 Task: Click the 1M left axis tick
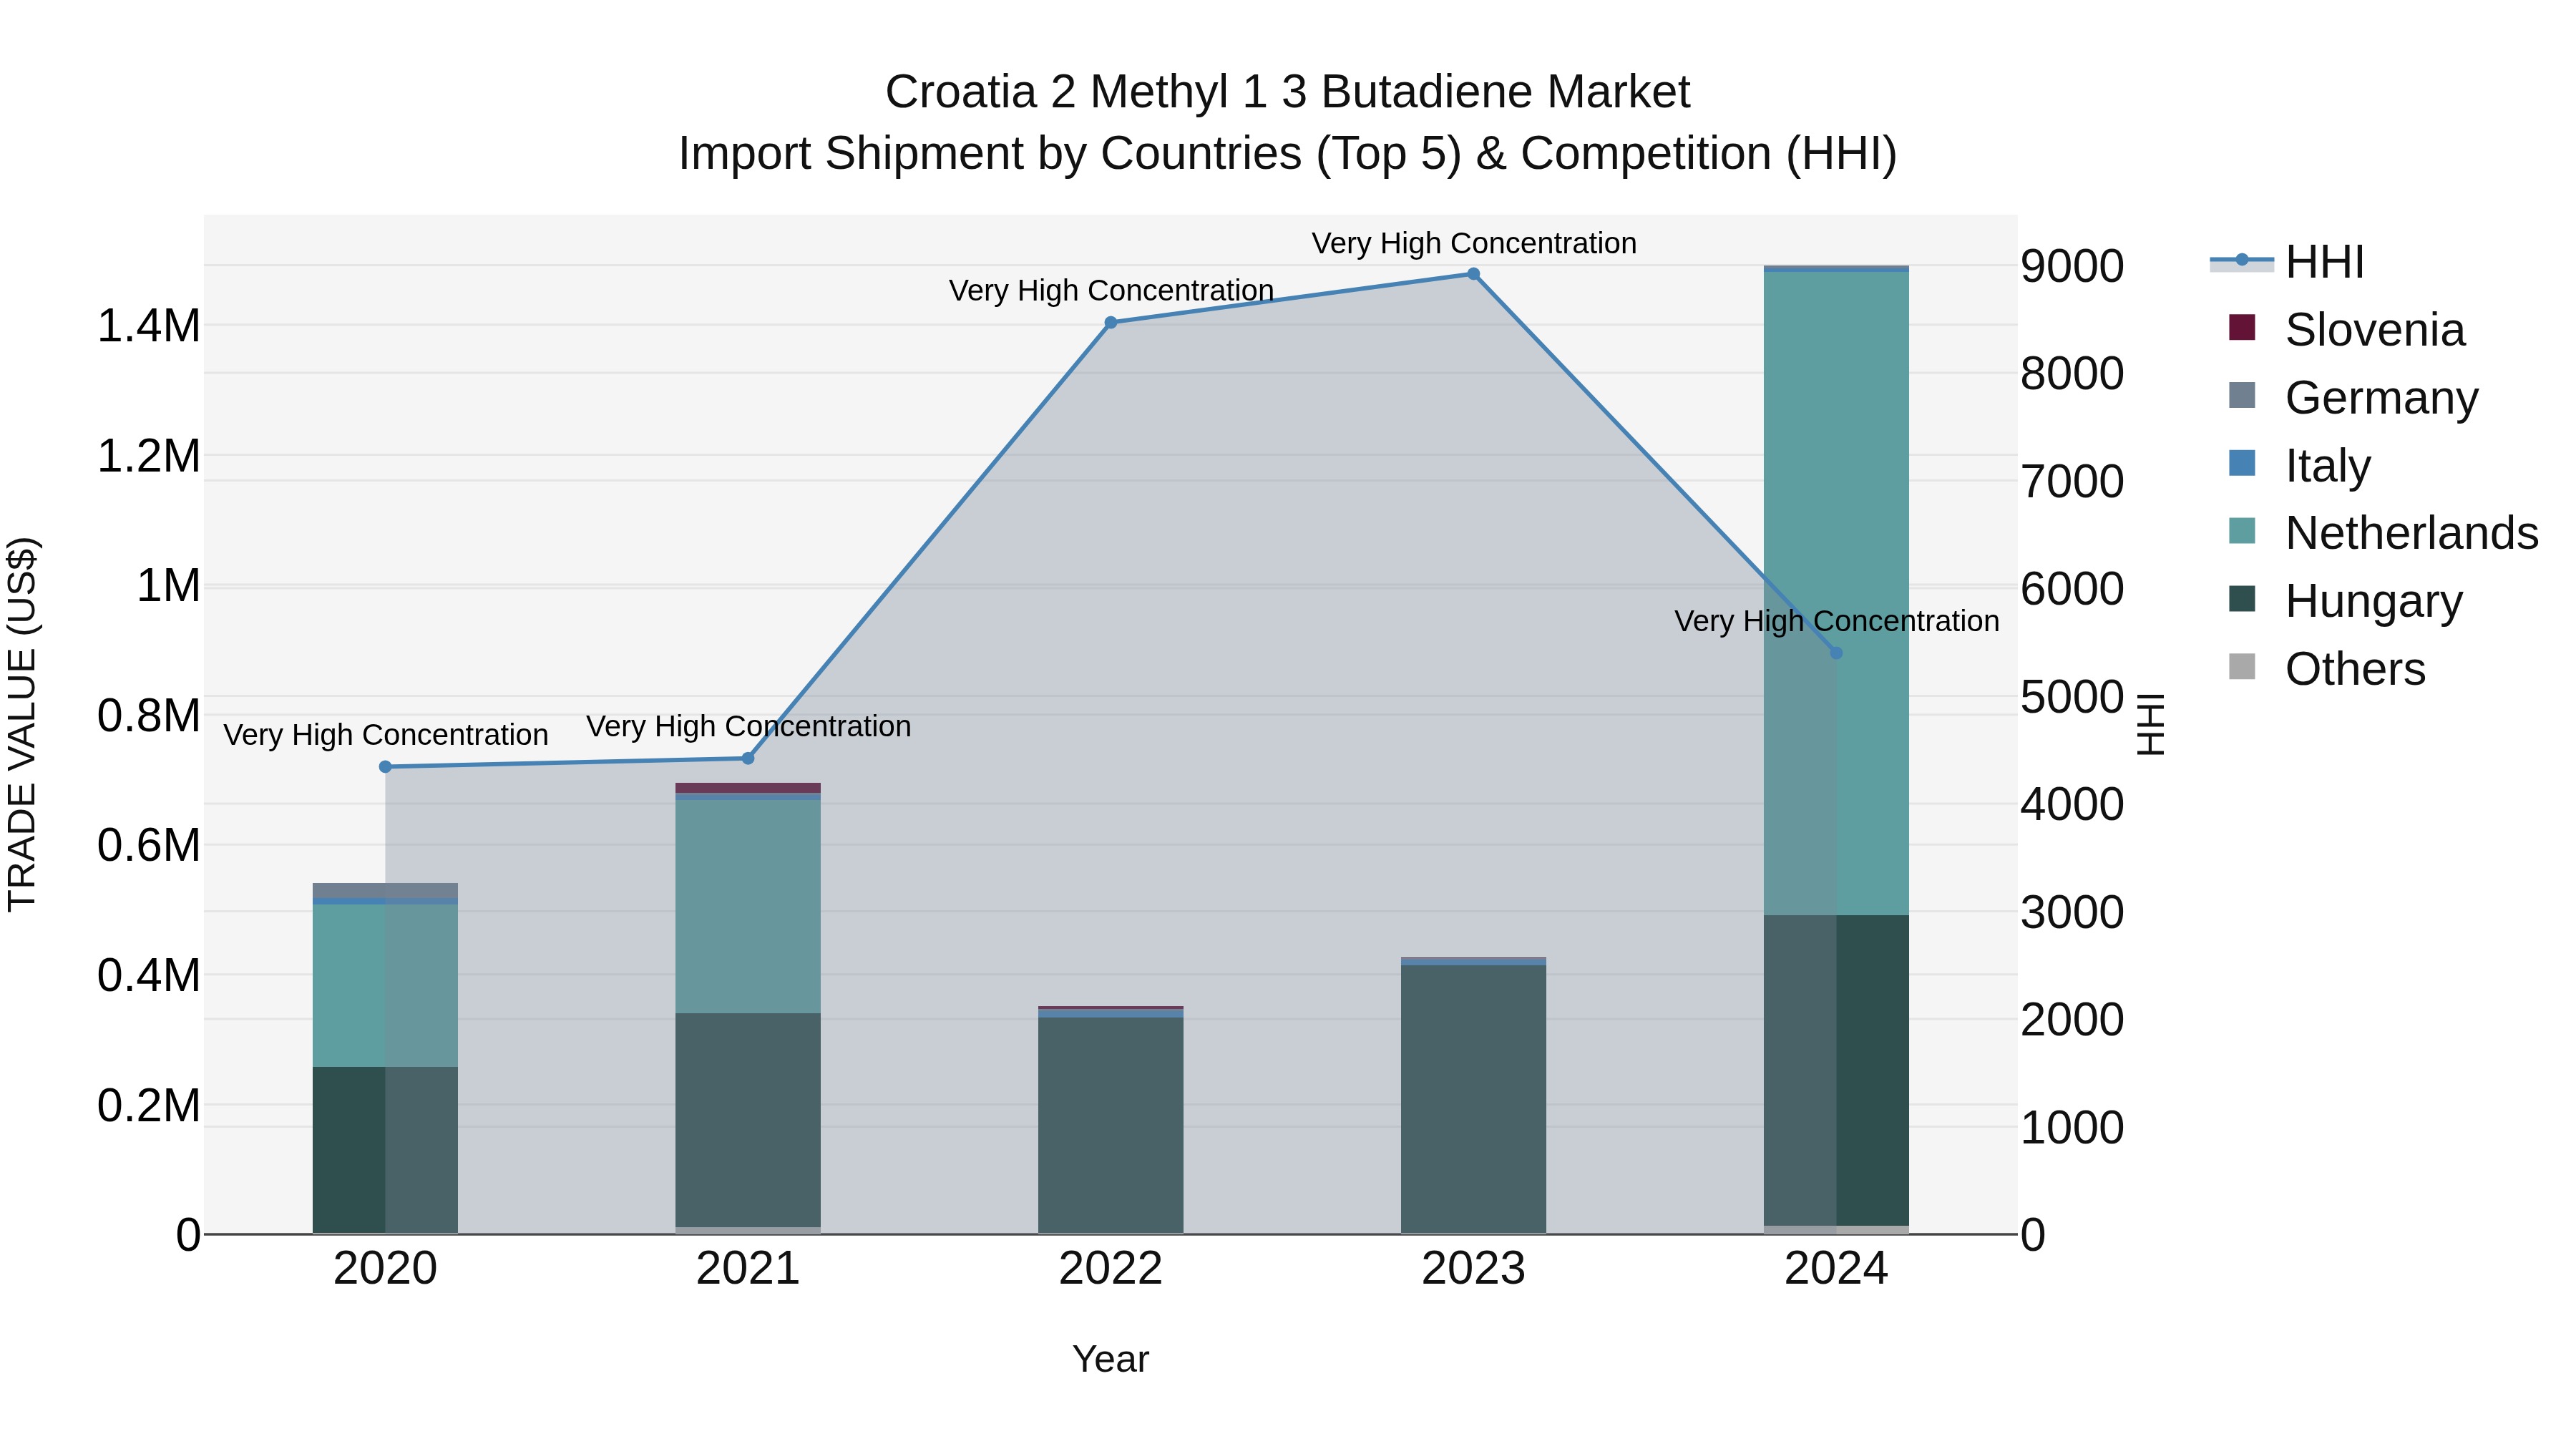pyautogui.click(x=168, y=586)
